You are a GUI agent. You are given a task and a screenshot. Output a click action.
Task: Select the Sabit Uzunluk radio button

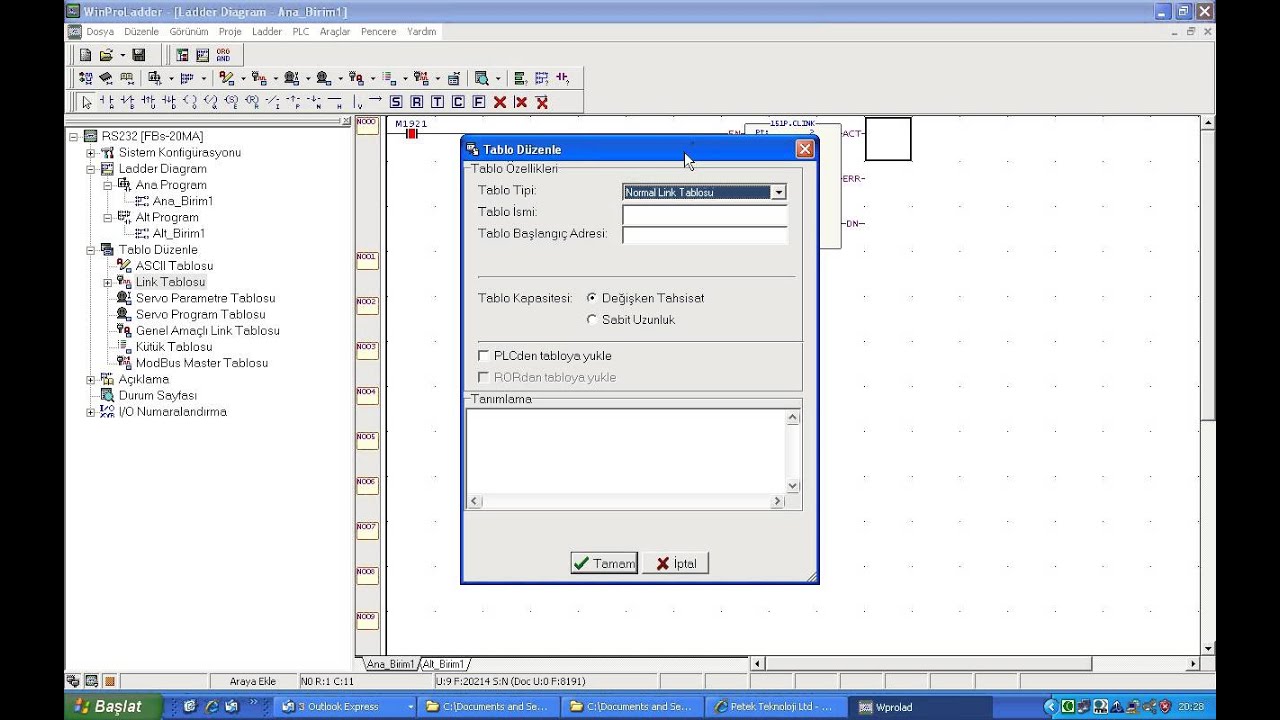[592, 320]
